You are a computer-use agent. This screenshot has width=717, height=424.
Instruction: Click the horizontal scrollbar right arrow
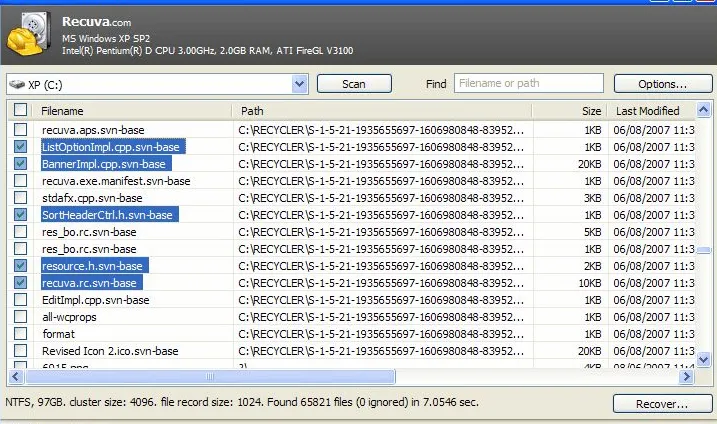coord(687,376)
